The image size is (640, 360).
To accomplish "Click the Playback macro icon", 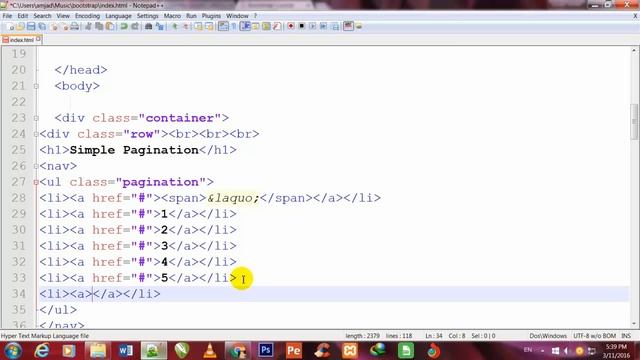I will pyautogui.click(x=312, y=27).
